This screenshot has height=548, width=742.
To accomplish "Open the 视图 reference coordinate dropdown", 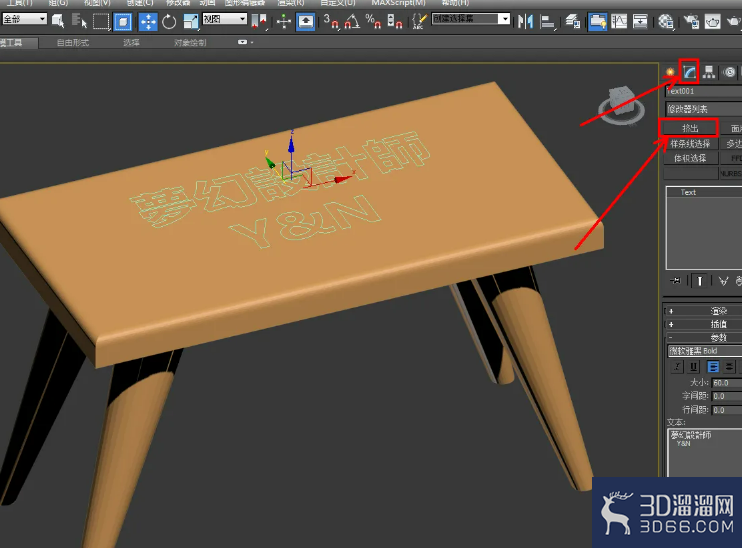I will pyautogui.click(x=225, y=19).
